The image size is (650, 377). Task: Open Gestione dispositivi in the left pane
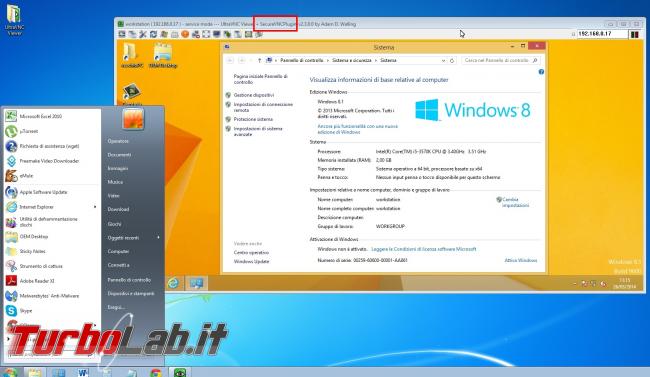tap(254, 95)
